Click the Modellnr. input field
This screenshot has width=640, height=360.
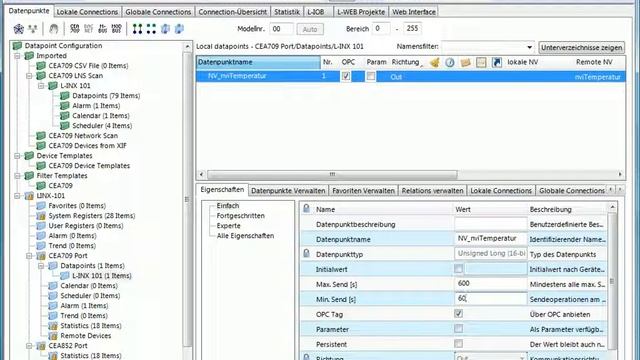coord(281,29)
